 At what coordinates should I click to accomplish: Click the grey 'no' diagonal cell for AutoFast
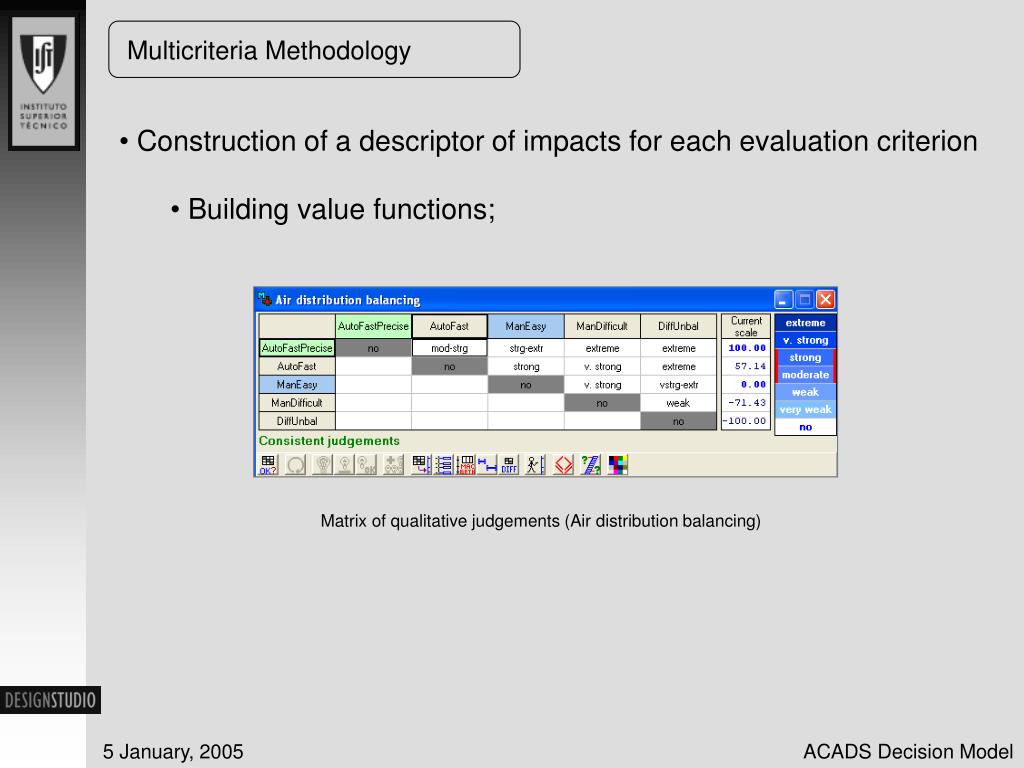[449, 366]
